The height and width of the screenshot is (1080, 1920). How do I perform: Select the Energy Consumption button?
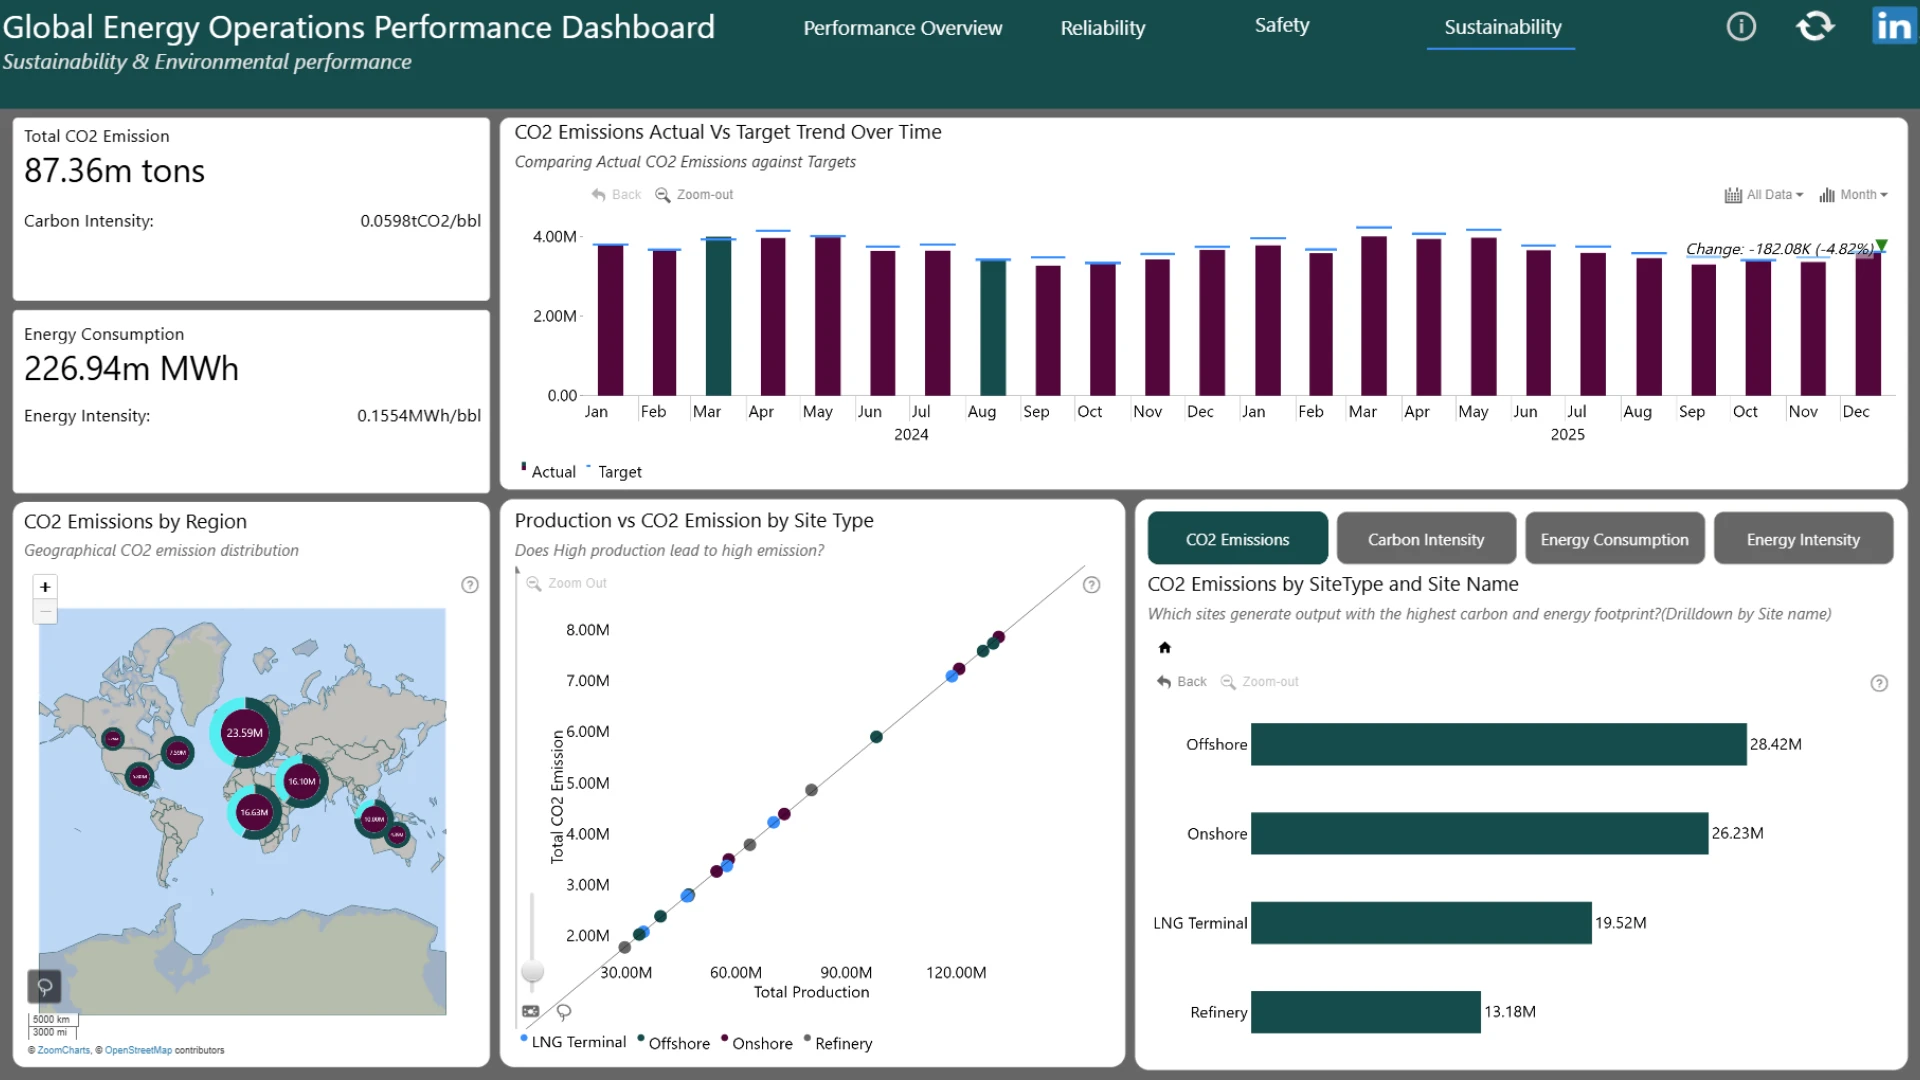[1614, 539]
